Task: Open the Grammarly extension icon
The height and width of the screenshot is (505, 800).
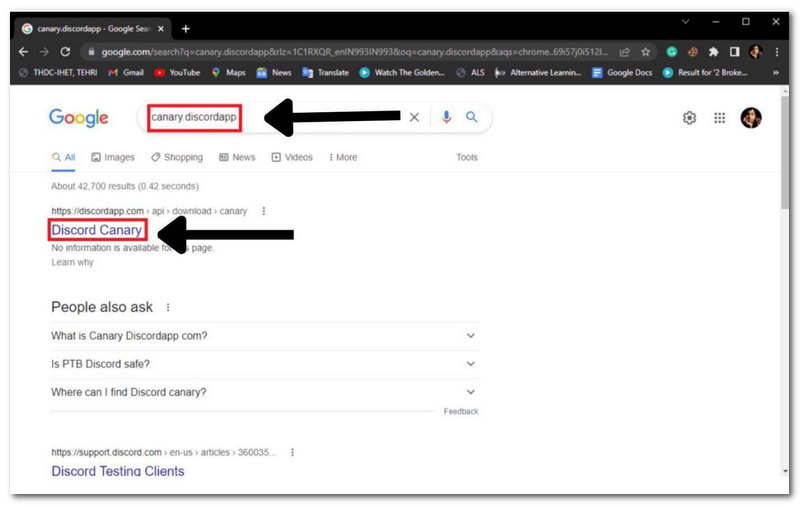Action: 672,52
